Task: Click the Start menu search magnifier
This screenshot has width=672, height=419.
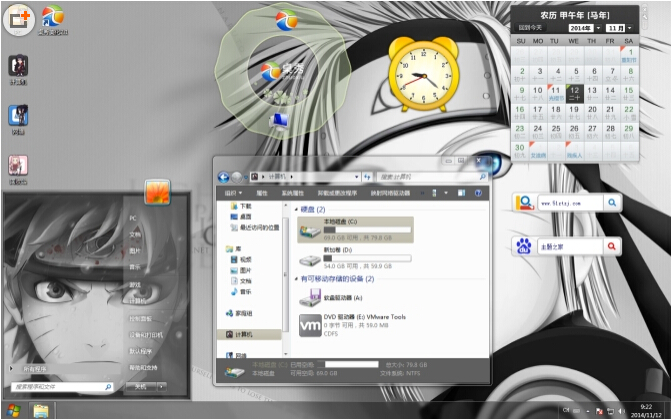Action: (108, 387)
